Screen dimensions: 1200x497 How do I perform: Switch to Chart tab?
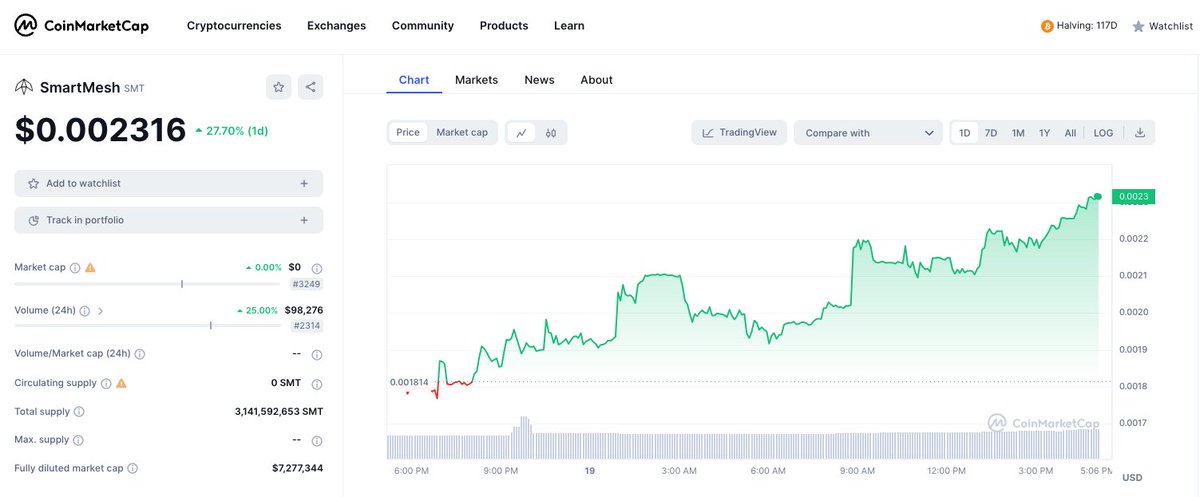(414, 80)
